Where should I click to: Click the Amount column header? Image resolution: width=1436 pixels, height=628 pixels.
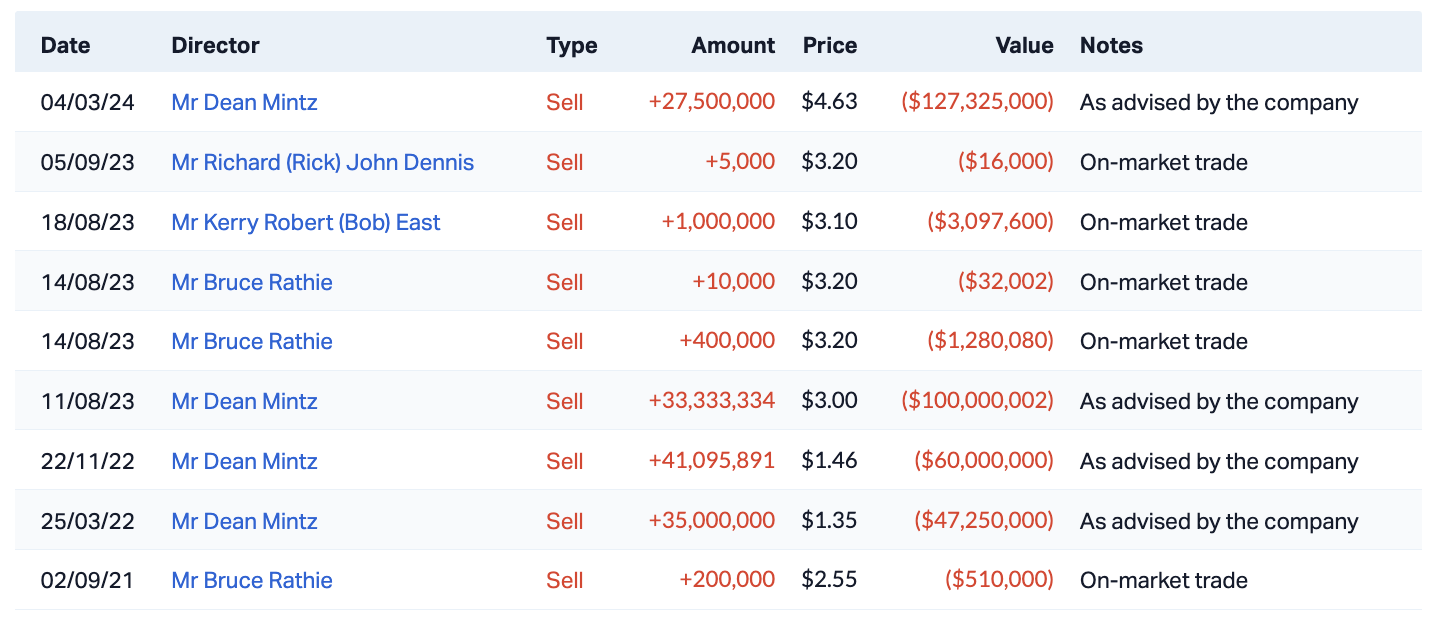tap(733, 45)
